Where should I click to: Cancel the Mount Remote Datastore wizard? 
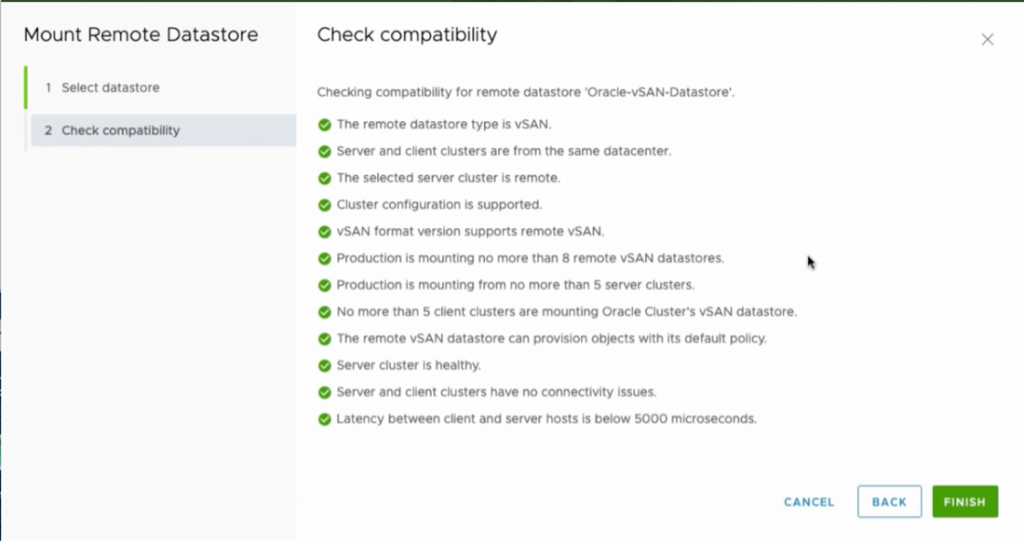pos(809,502)
